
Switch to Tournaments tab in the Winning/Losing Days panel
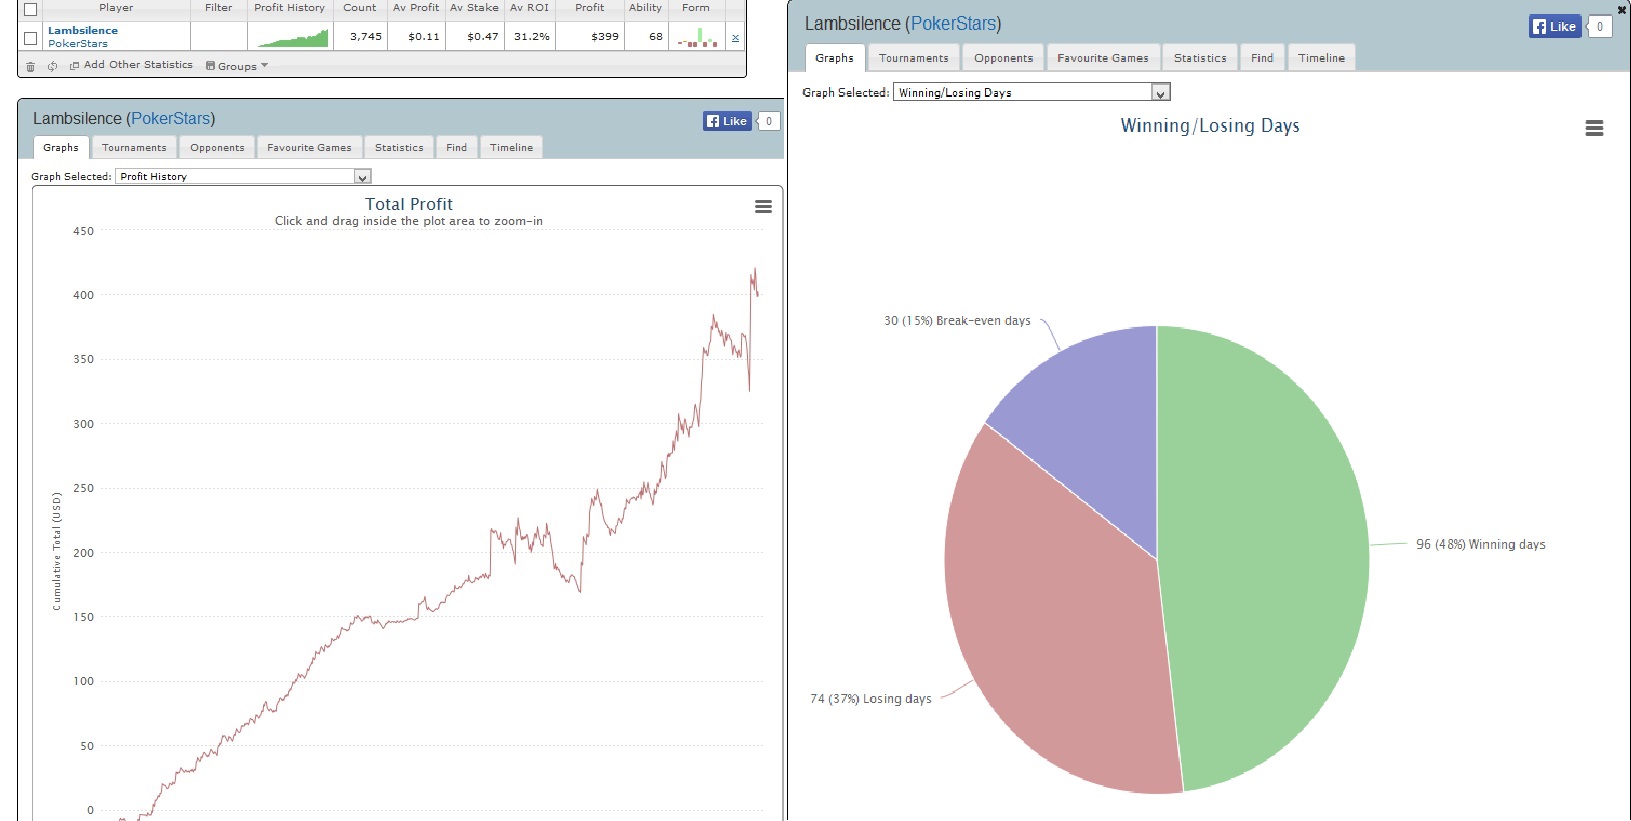point(914,58)
